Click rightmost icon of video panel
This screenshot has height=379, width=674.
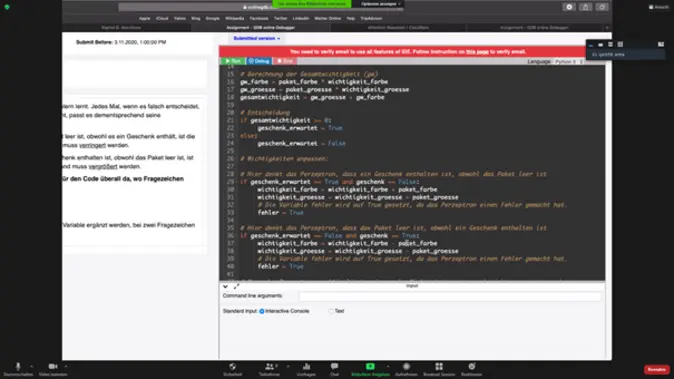click(x=661, y=44)
